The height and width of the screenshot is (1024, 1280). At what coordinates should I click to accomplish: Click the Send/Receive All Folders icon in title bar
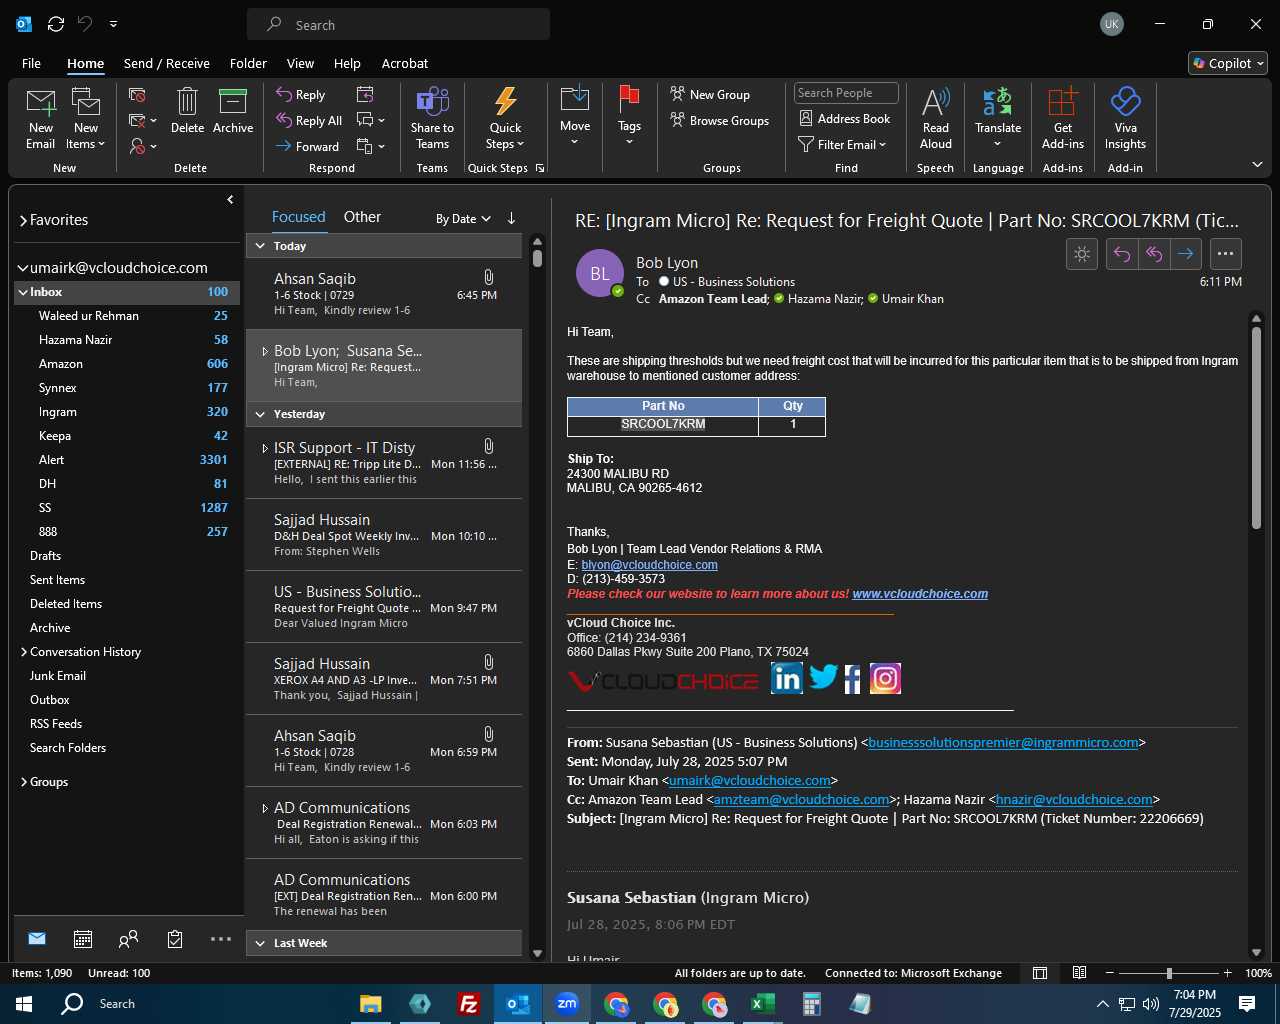coord(56,24)
